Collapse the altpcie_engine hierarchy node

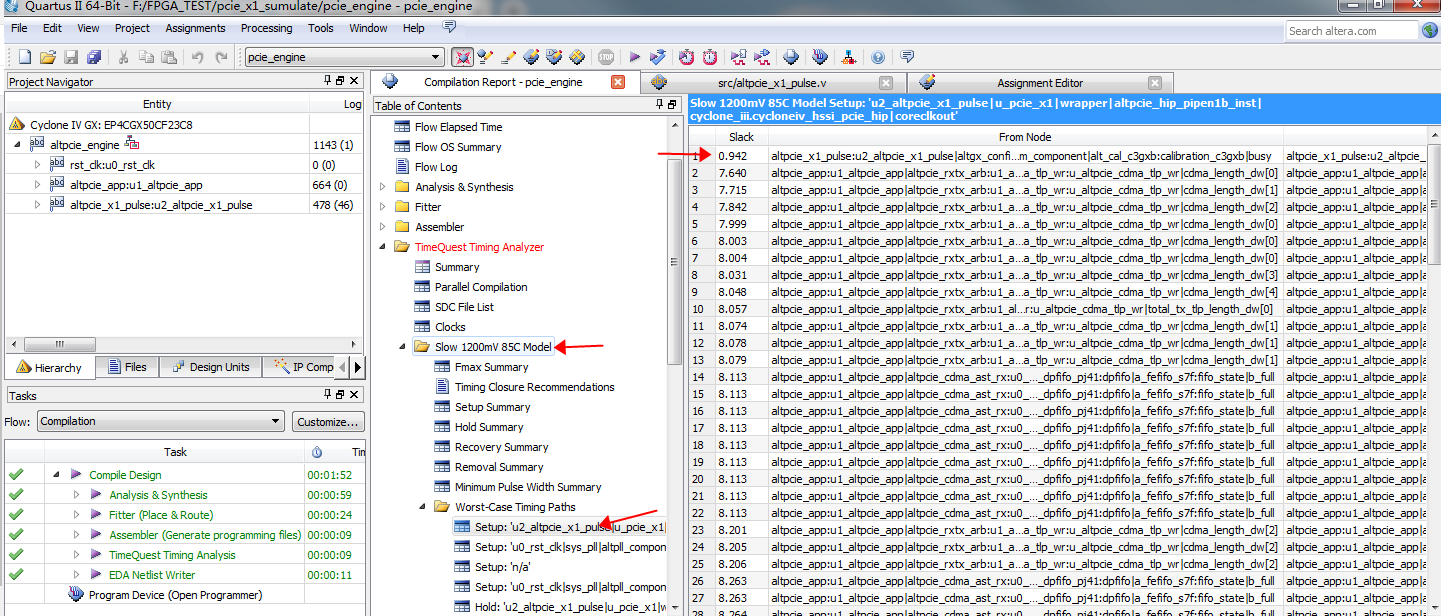[17, 145]
